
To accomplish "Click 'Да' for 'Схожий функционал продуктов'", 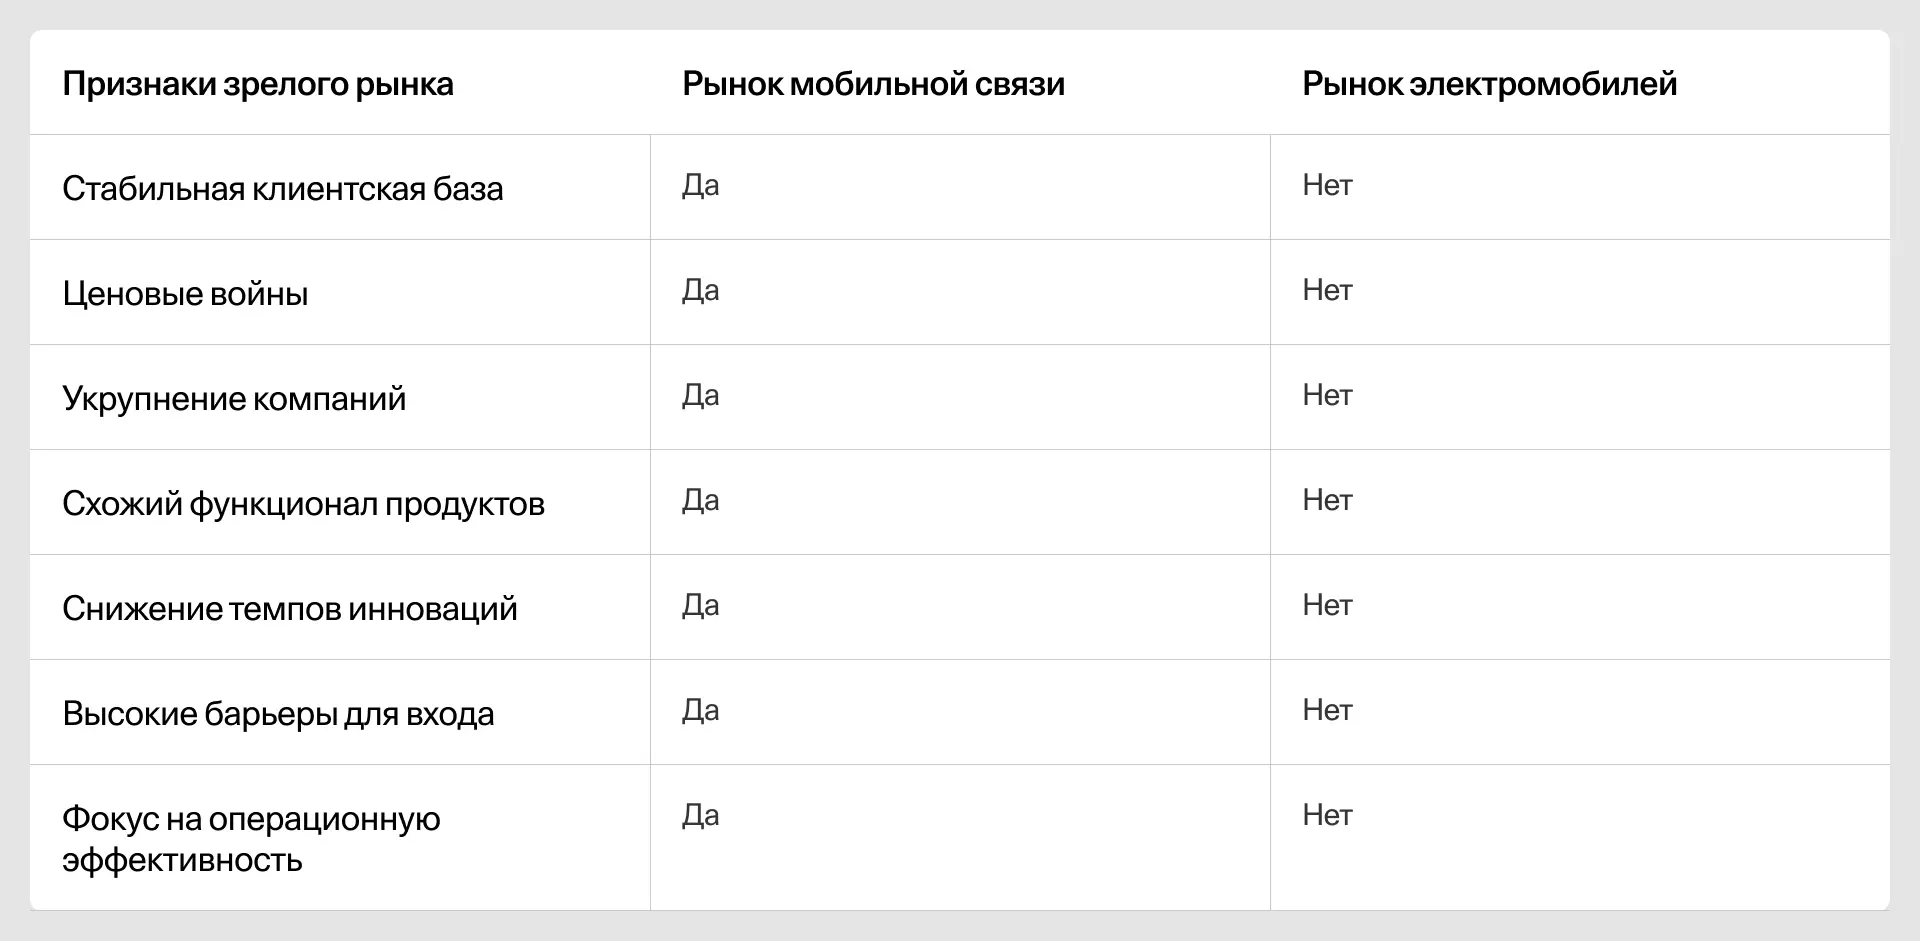I will [700, 501].
